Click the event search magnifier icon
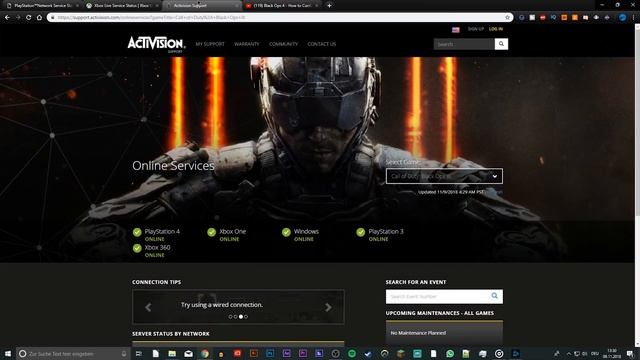Viewport: 640px width, 360px height. (495, 296)
